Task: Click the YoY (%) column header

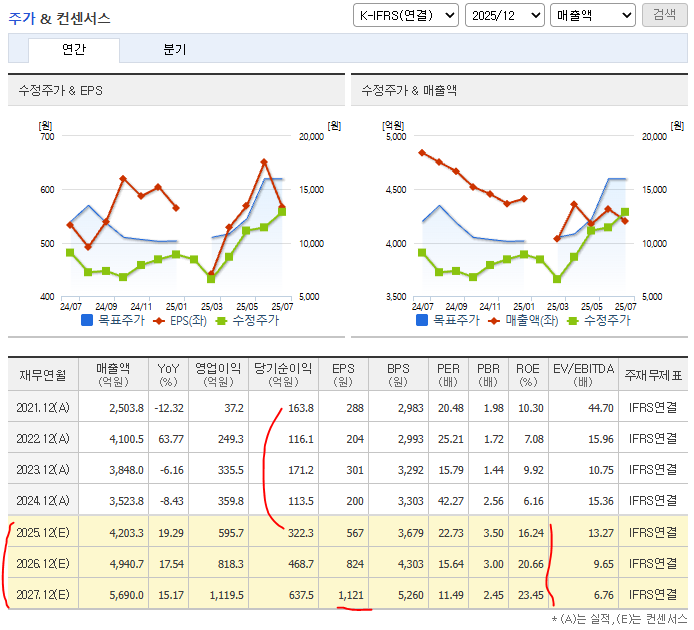Action: point(168,375)
